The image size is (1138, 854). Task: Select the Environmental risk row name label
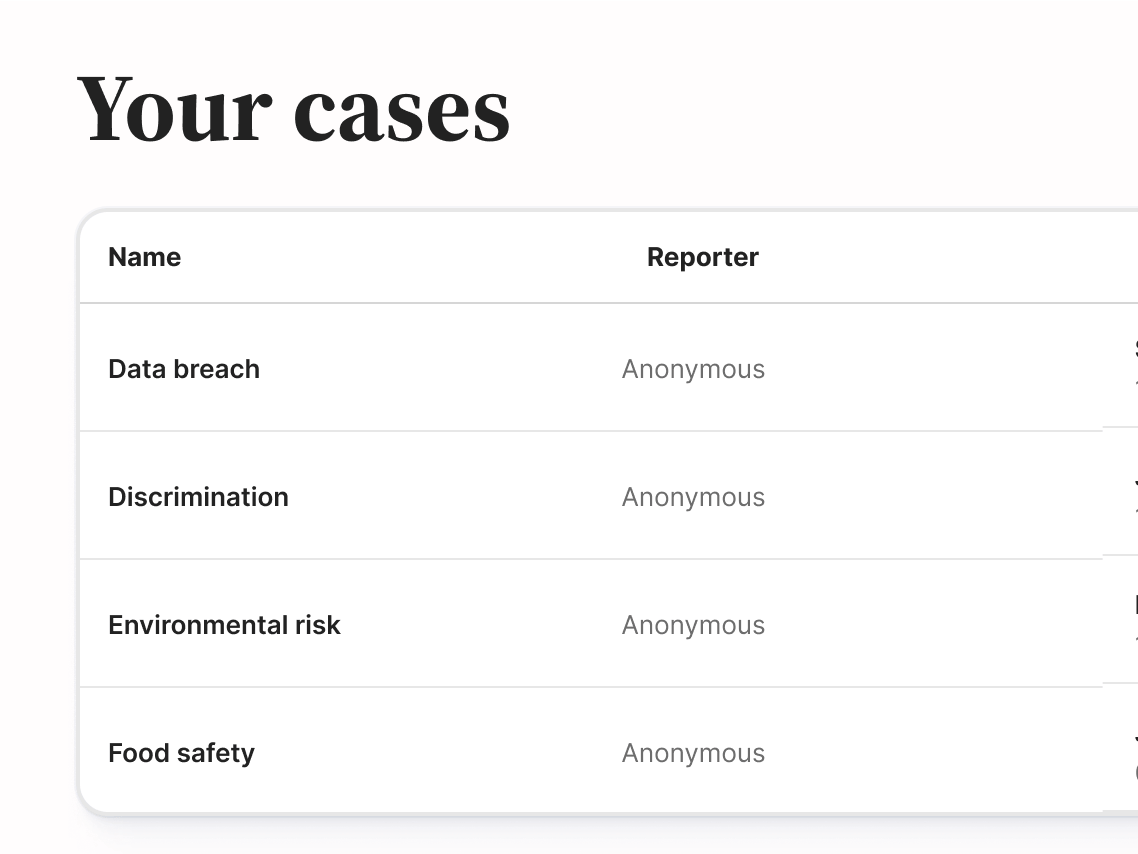(224, 624)
